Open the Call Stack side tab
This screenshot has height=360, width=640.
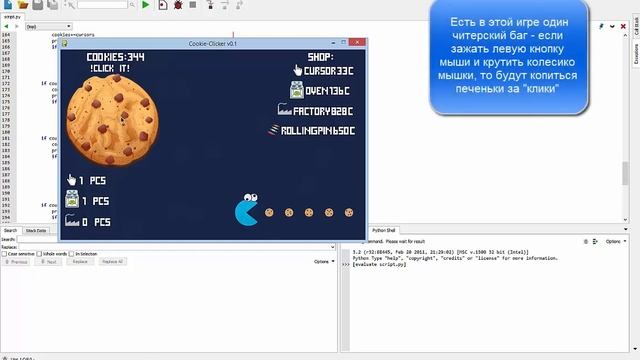coord(636,26)
